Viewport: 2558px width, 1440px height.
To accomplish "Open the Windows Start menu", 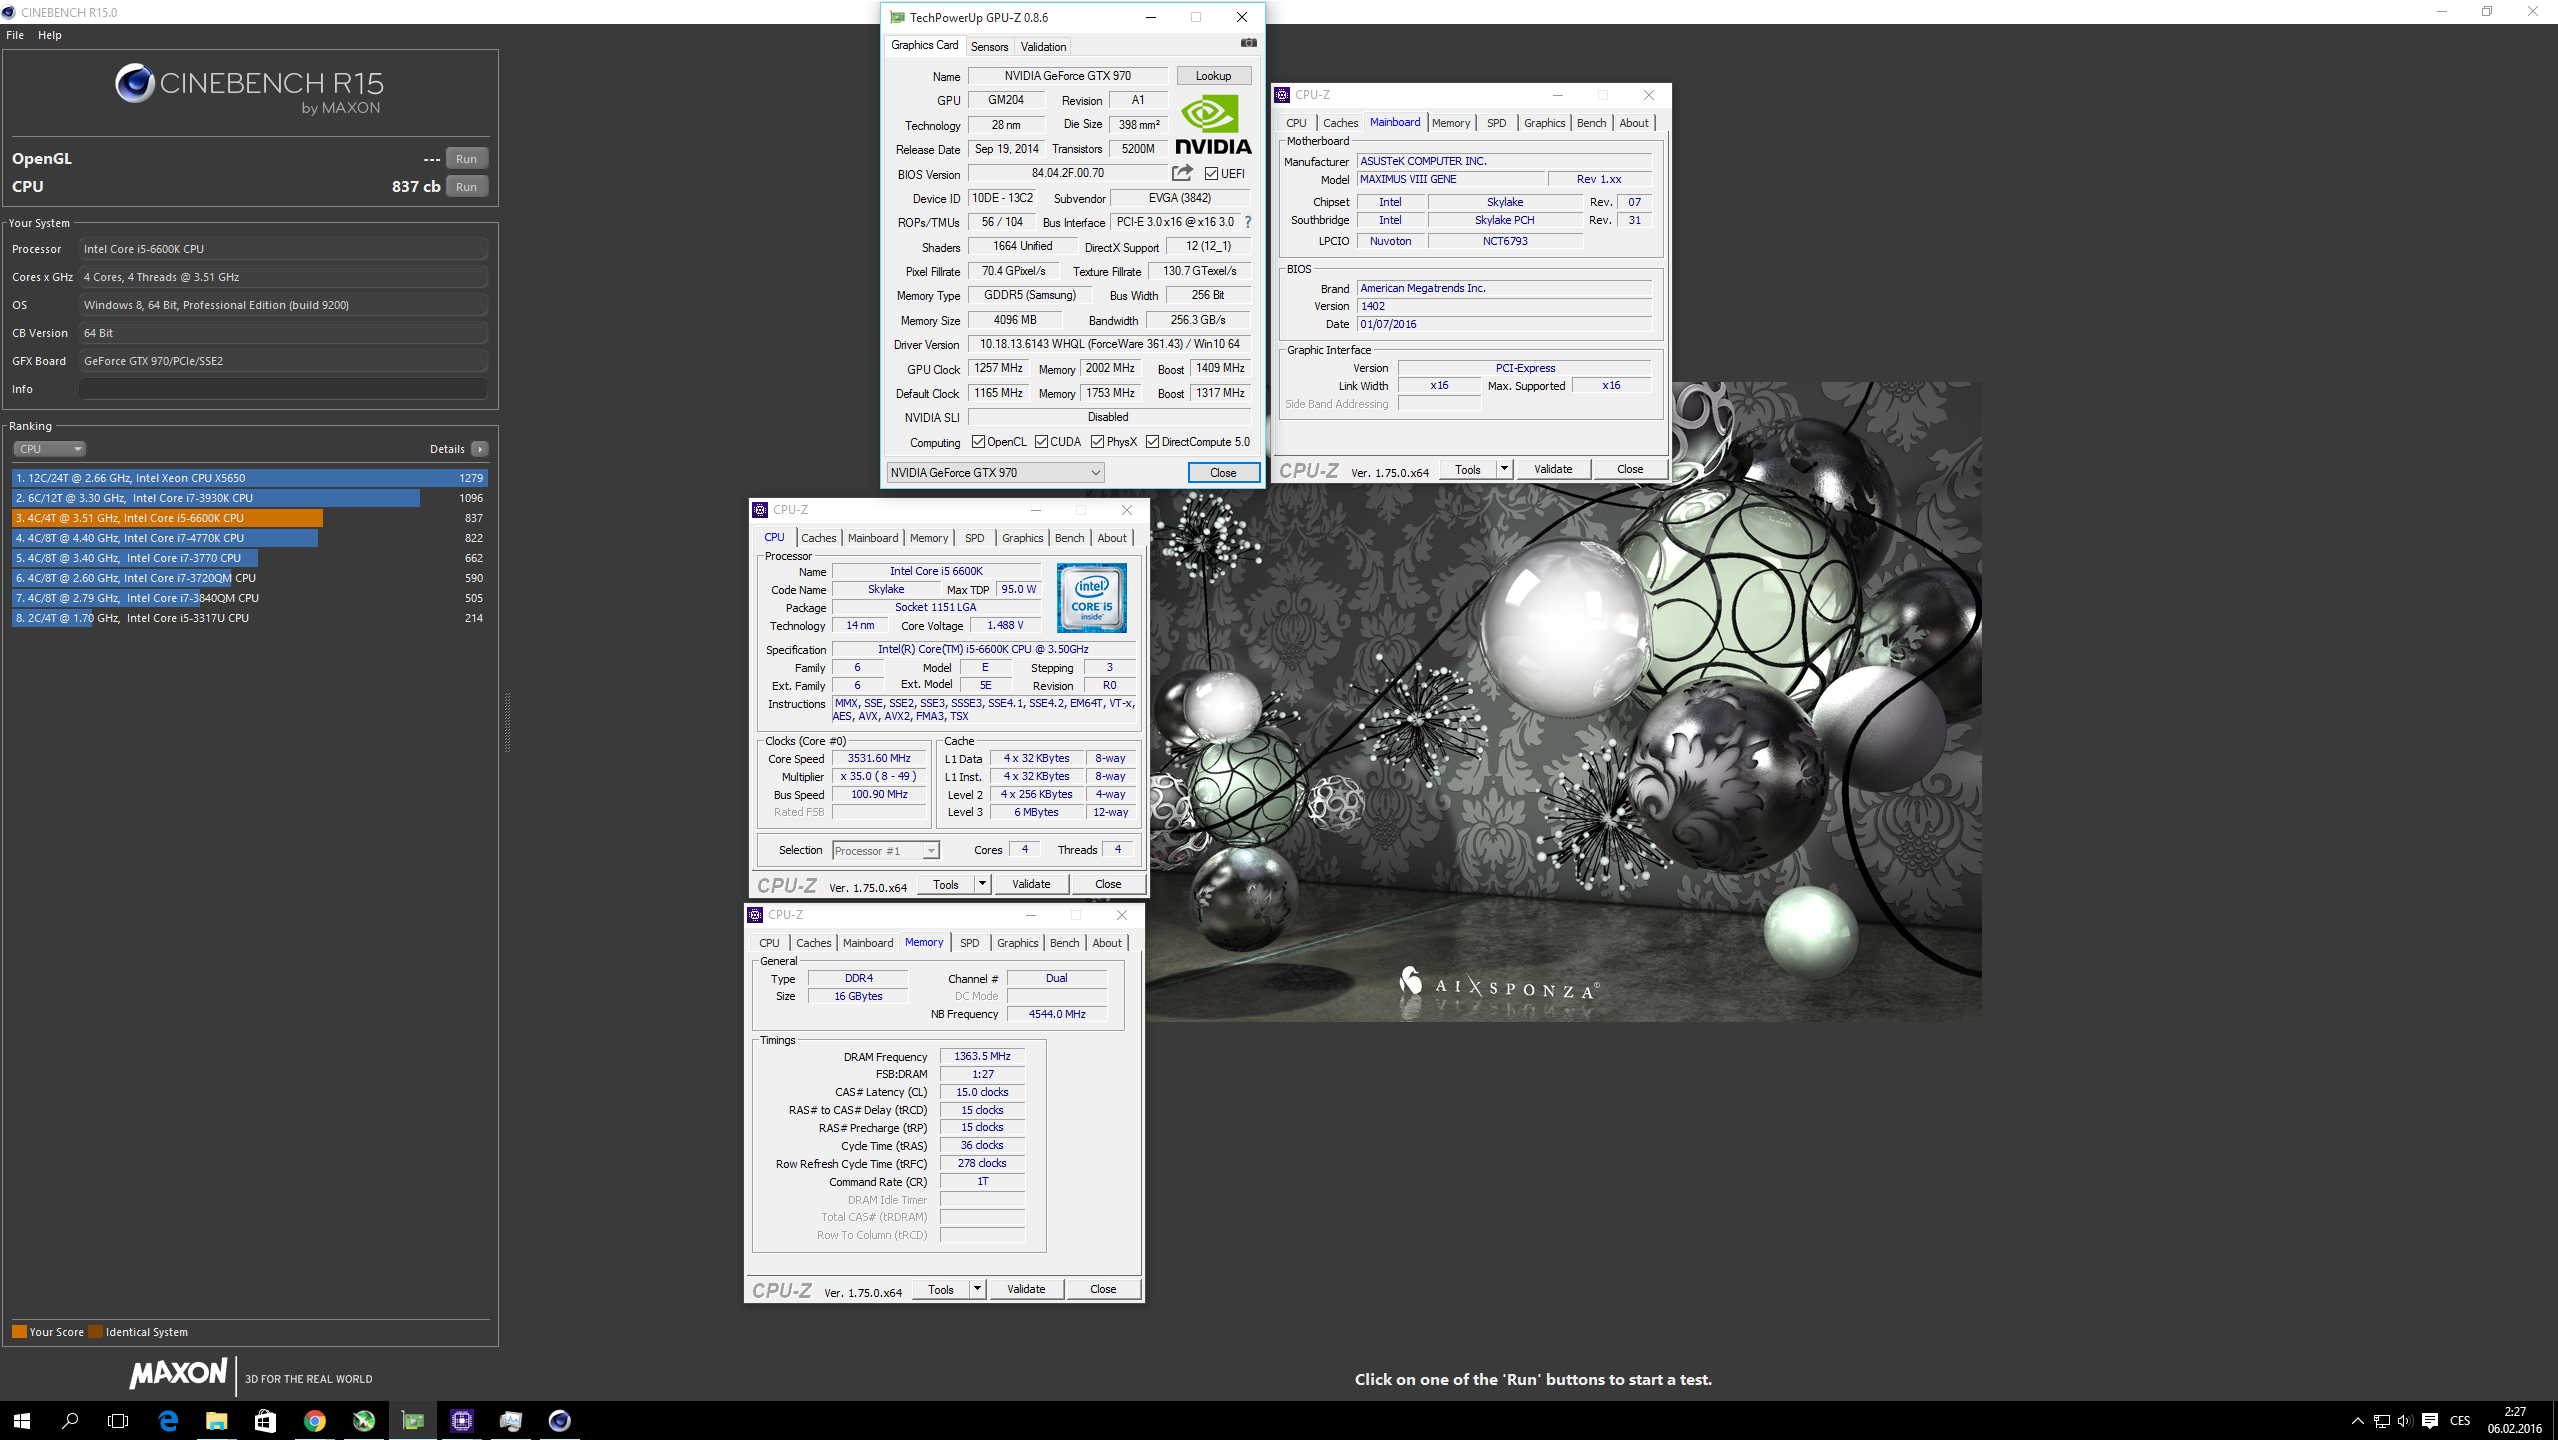I will click(x=21, y=1420).
